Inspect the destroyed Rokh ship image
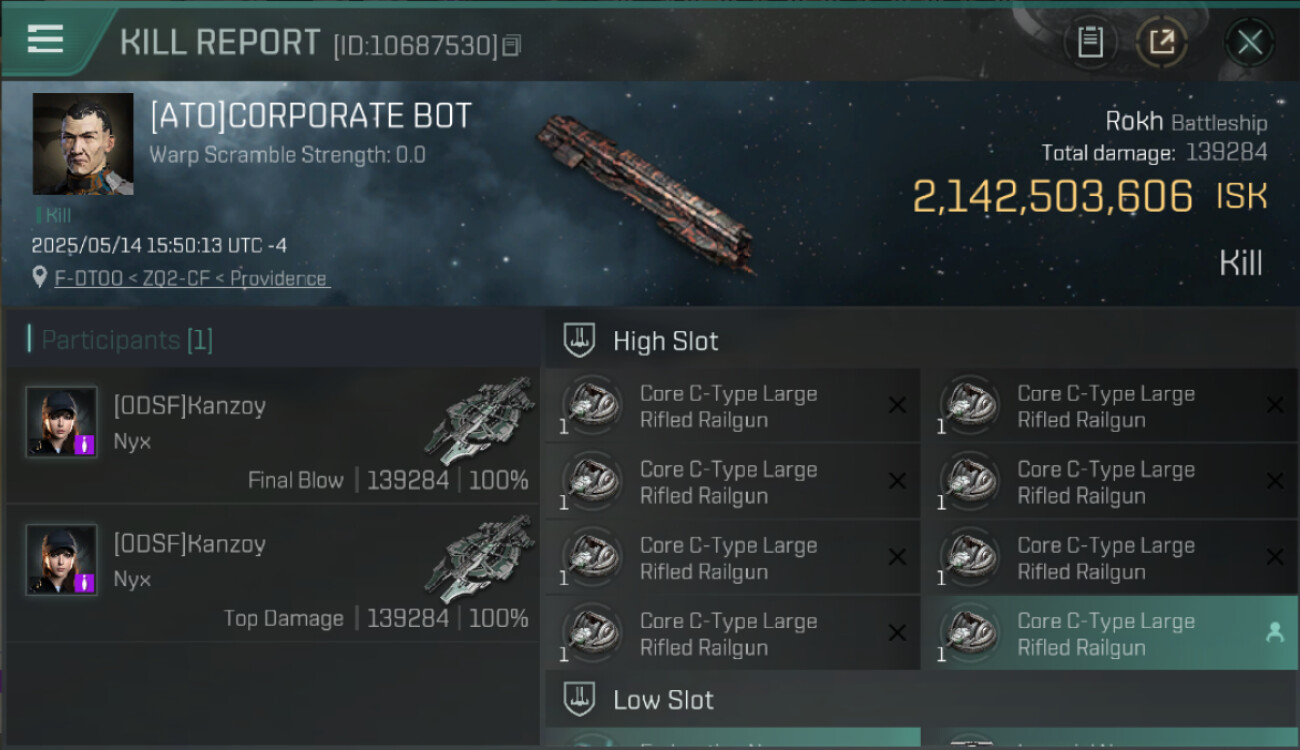Screen dimensions: 1300x750 [645, 192]
